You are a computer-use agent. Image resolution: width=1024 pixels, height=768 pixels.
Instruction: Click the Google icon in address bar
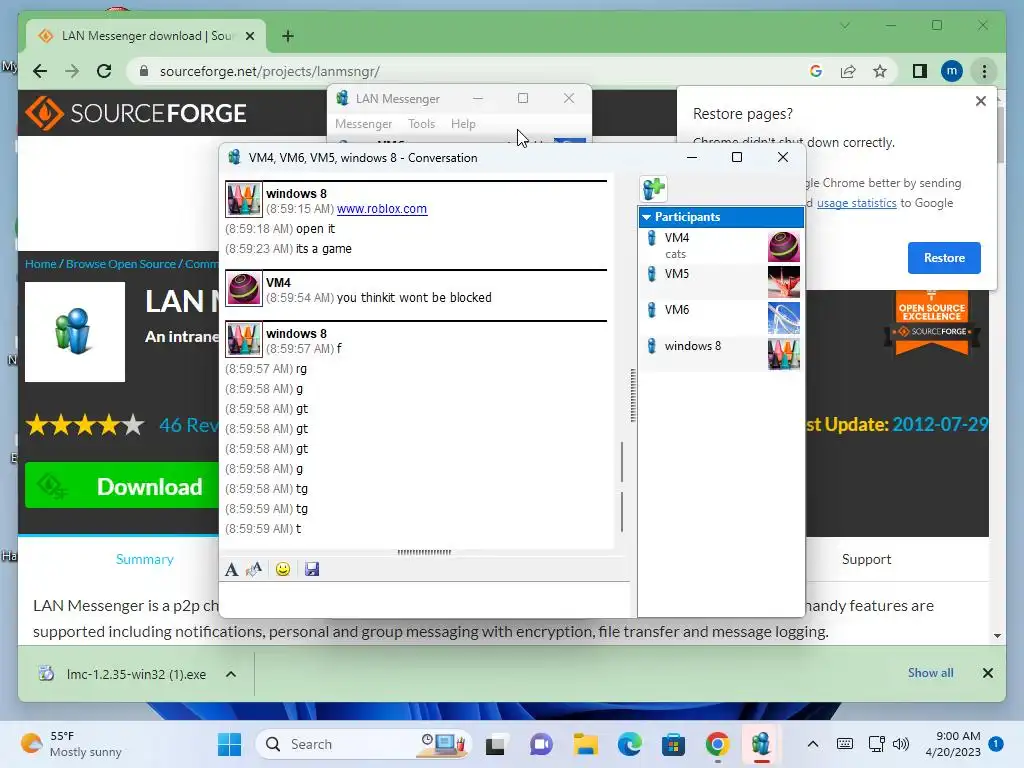816,71
